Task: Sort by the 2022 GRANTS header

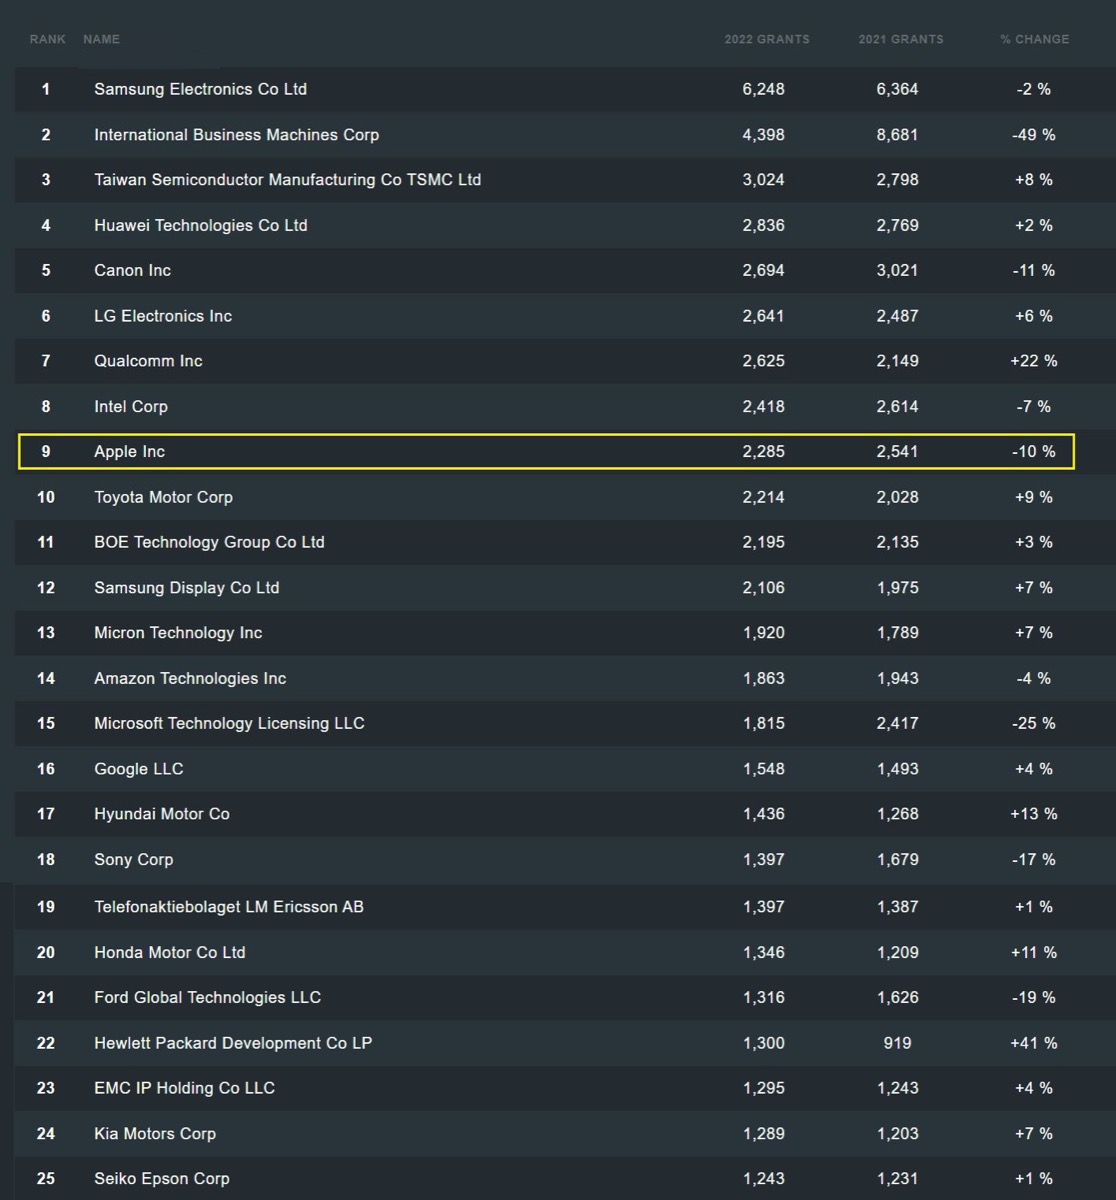Action: point(767,39)
